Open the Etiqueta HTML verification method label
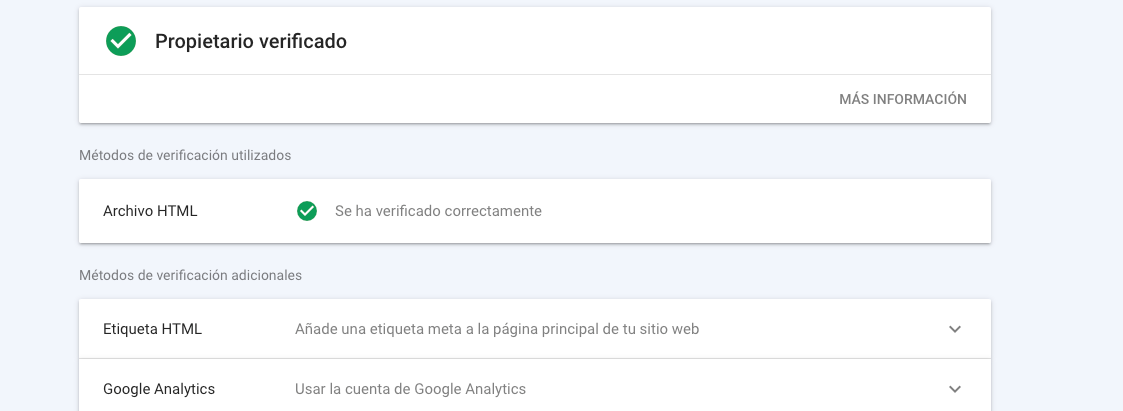The height and width of the screenshot is (411, 1123). coord(153,329)
